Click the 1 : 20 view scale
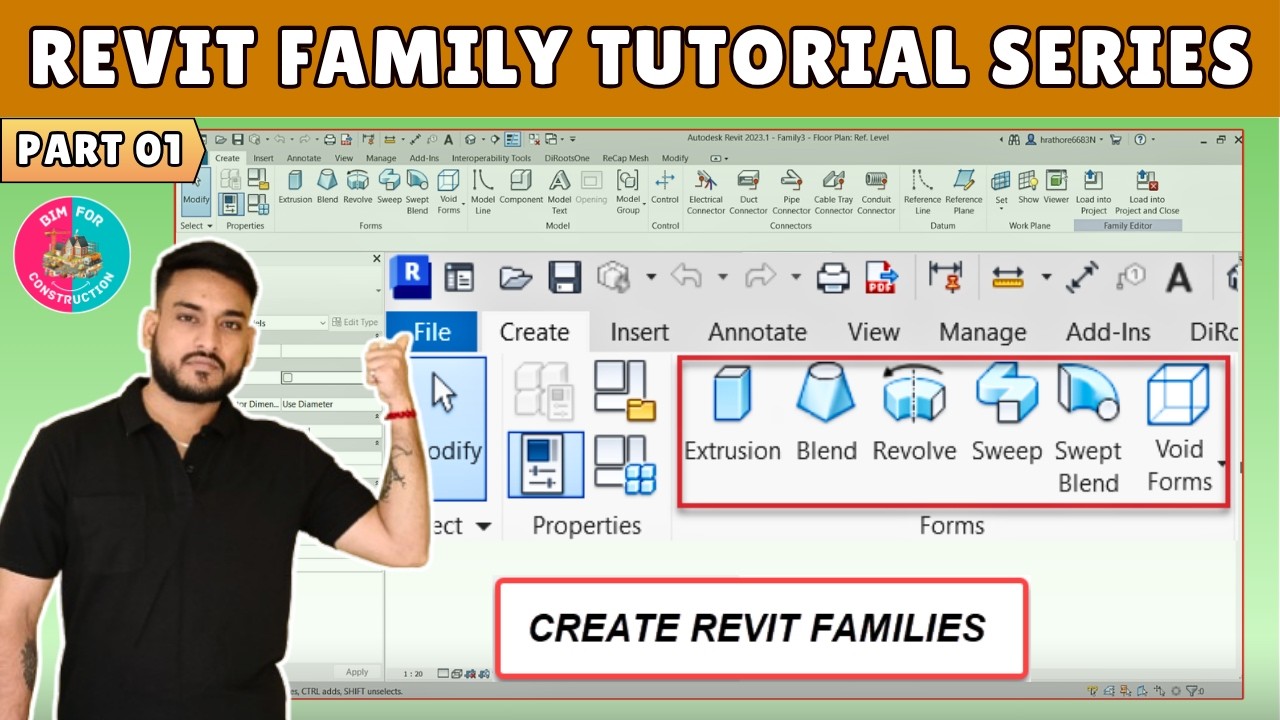This screenshot has width=1280, height=720. [x=412, y=674]
